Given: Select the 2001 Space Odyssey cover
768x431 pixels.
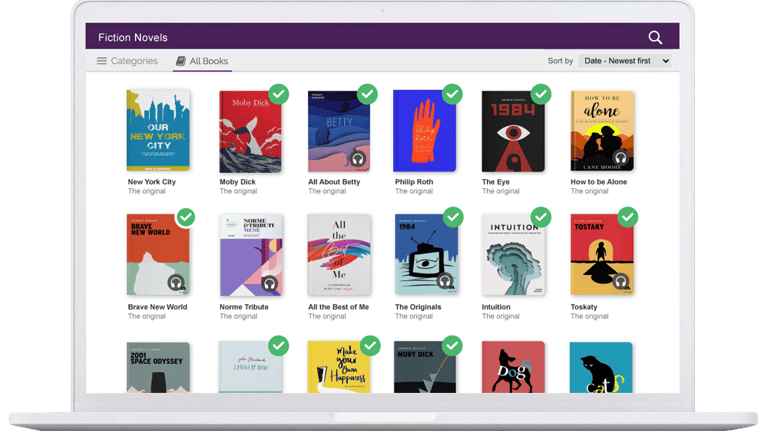Looking at the screenshot, I should click(158, 367).
